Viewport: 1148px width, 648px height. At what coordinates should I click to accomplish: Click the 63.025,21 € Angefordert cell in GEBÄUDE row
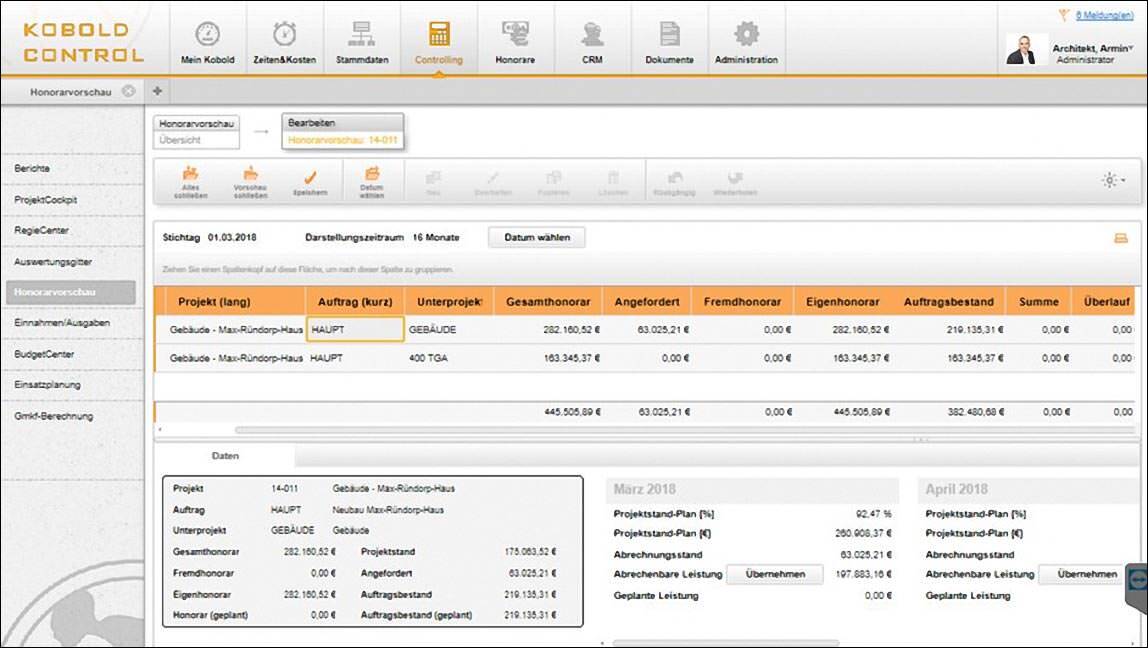[646, 329]
